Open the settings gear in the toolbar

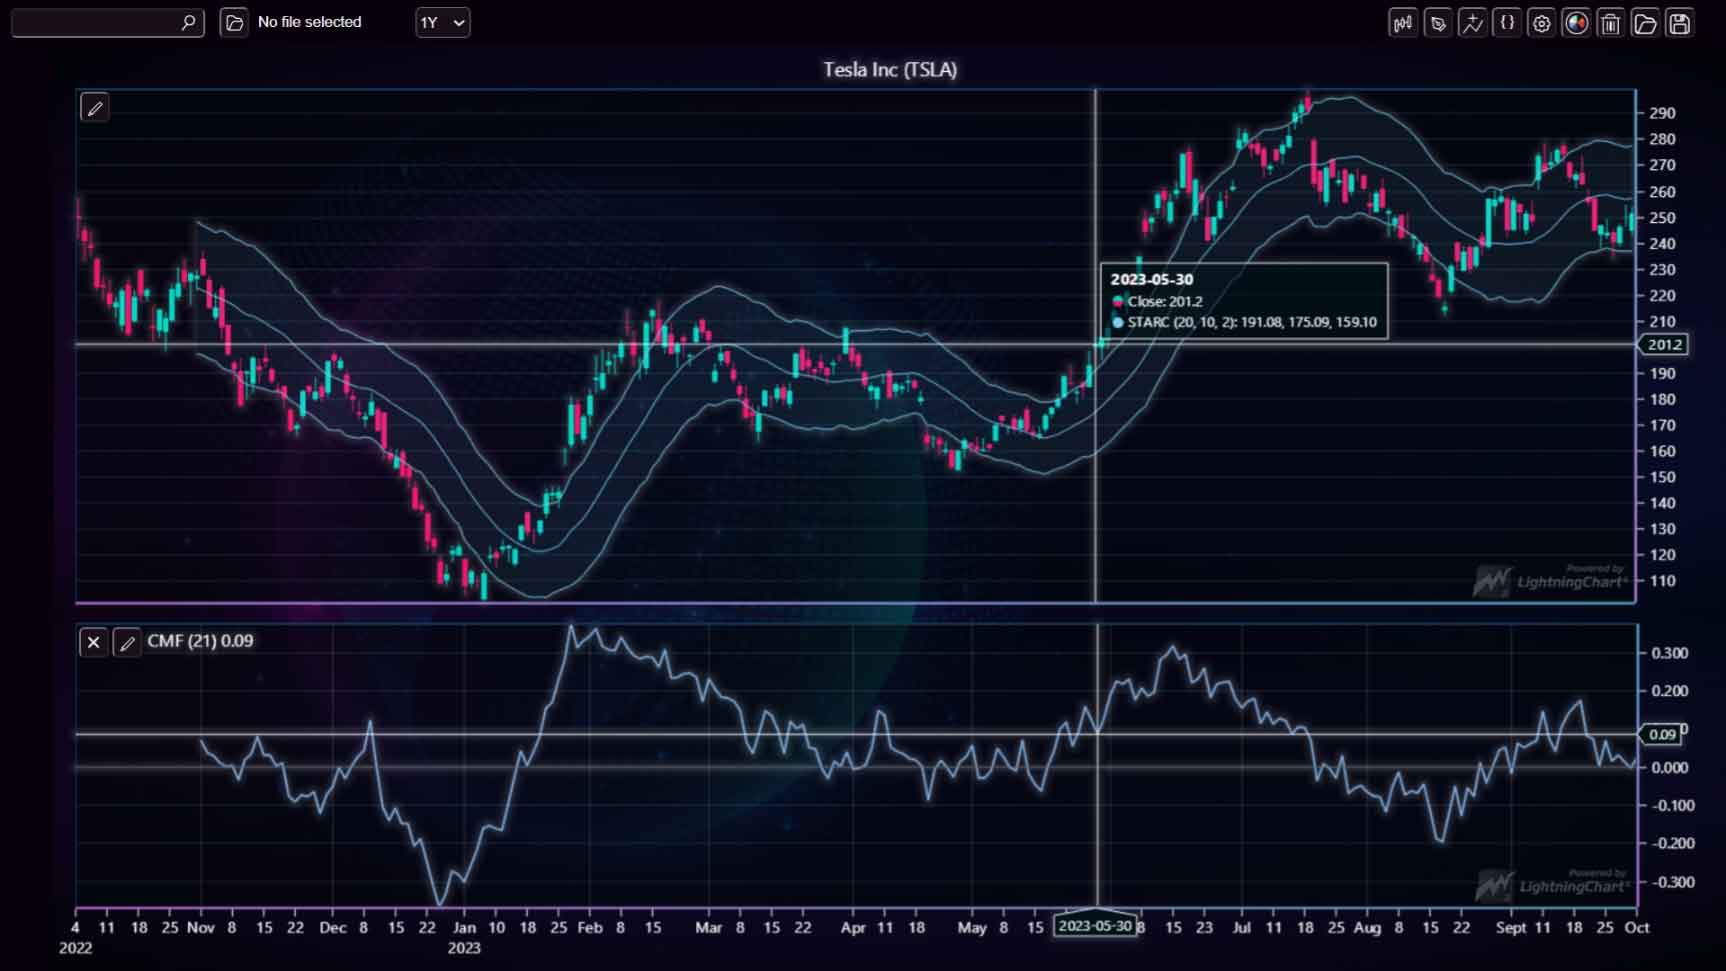coord(1541,22)
